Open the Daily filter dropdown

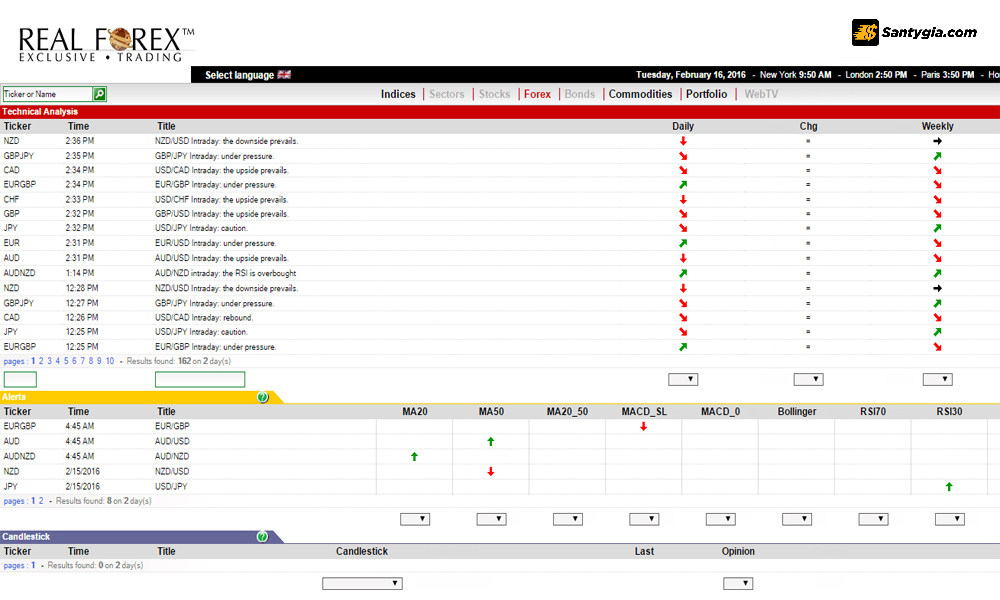[x=683, y=379]
